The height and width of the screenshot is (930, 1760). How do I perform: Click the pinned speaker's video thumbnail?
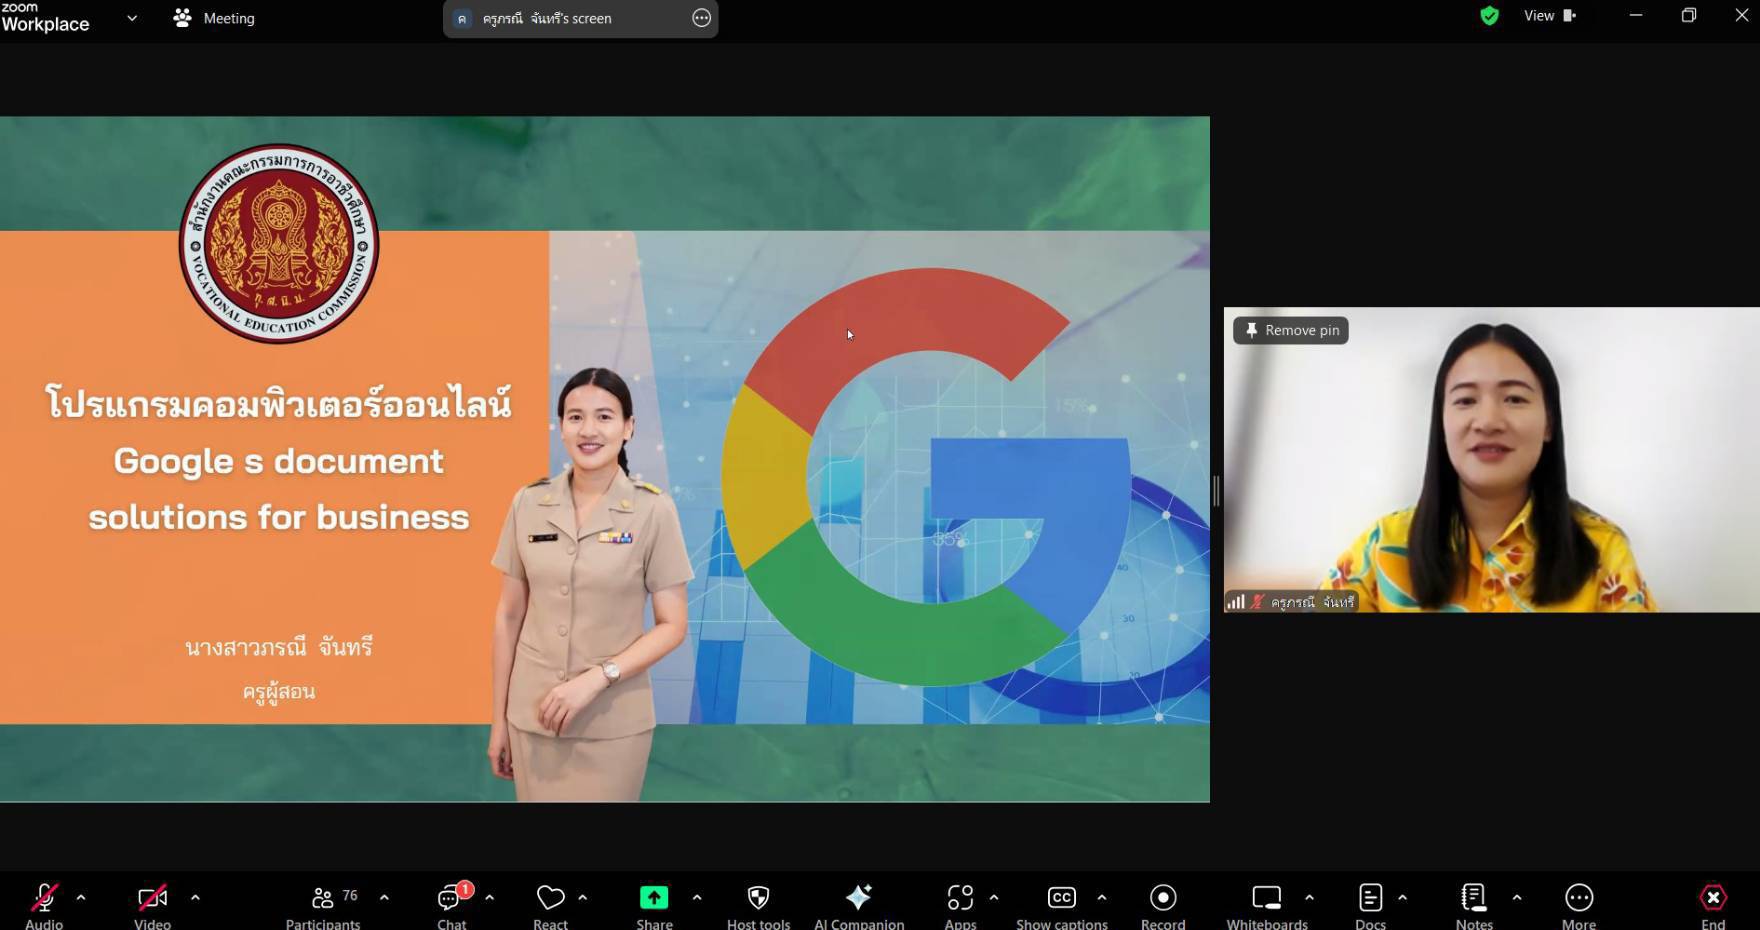click(1491, 459)
